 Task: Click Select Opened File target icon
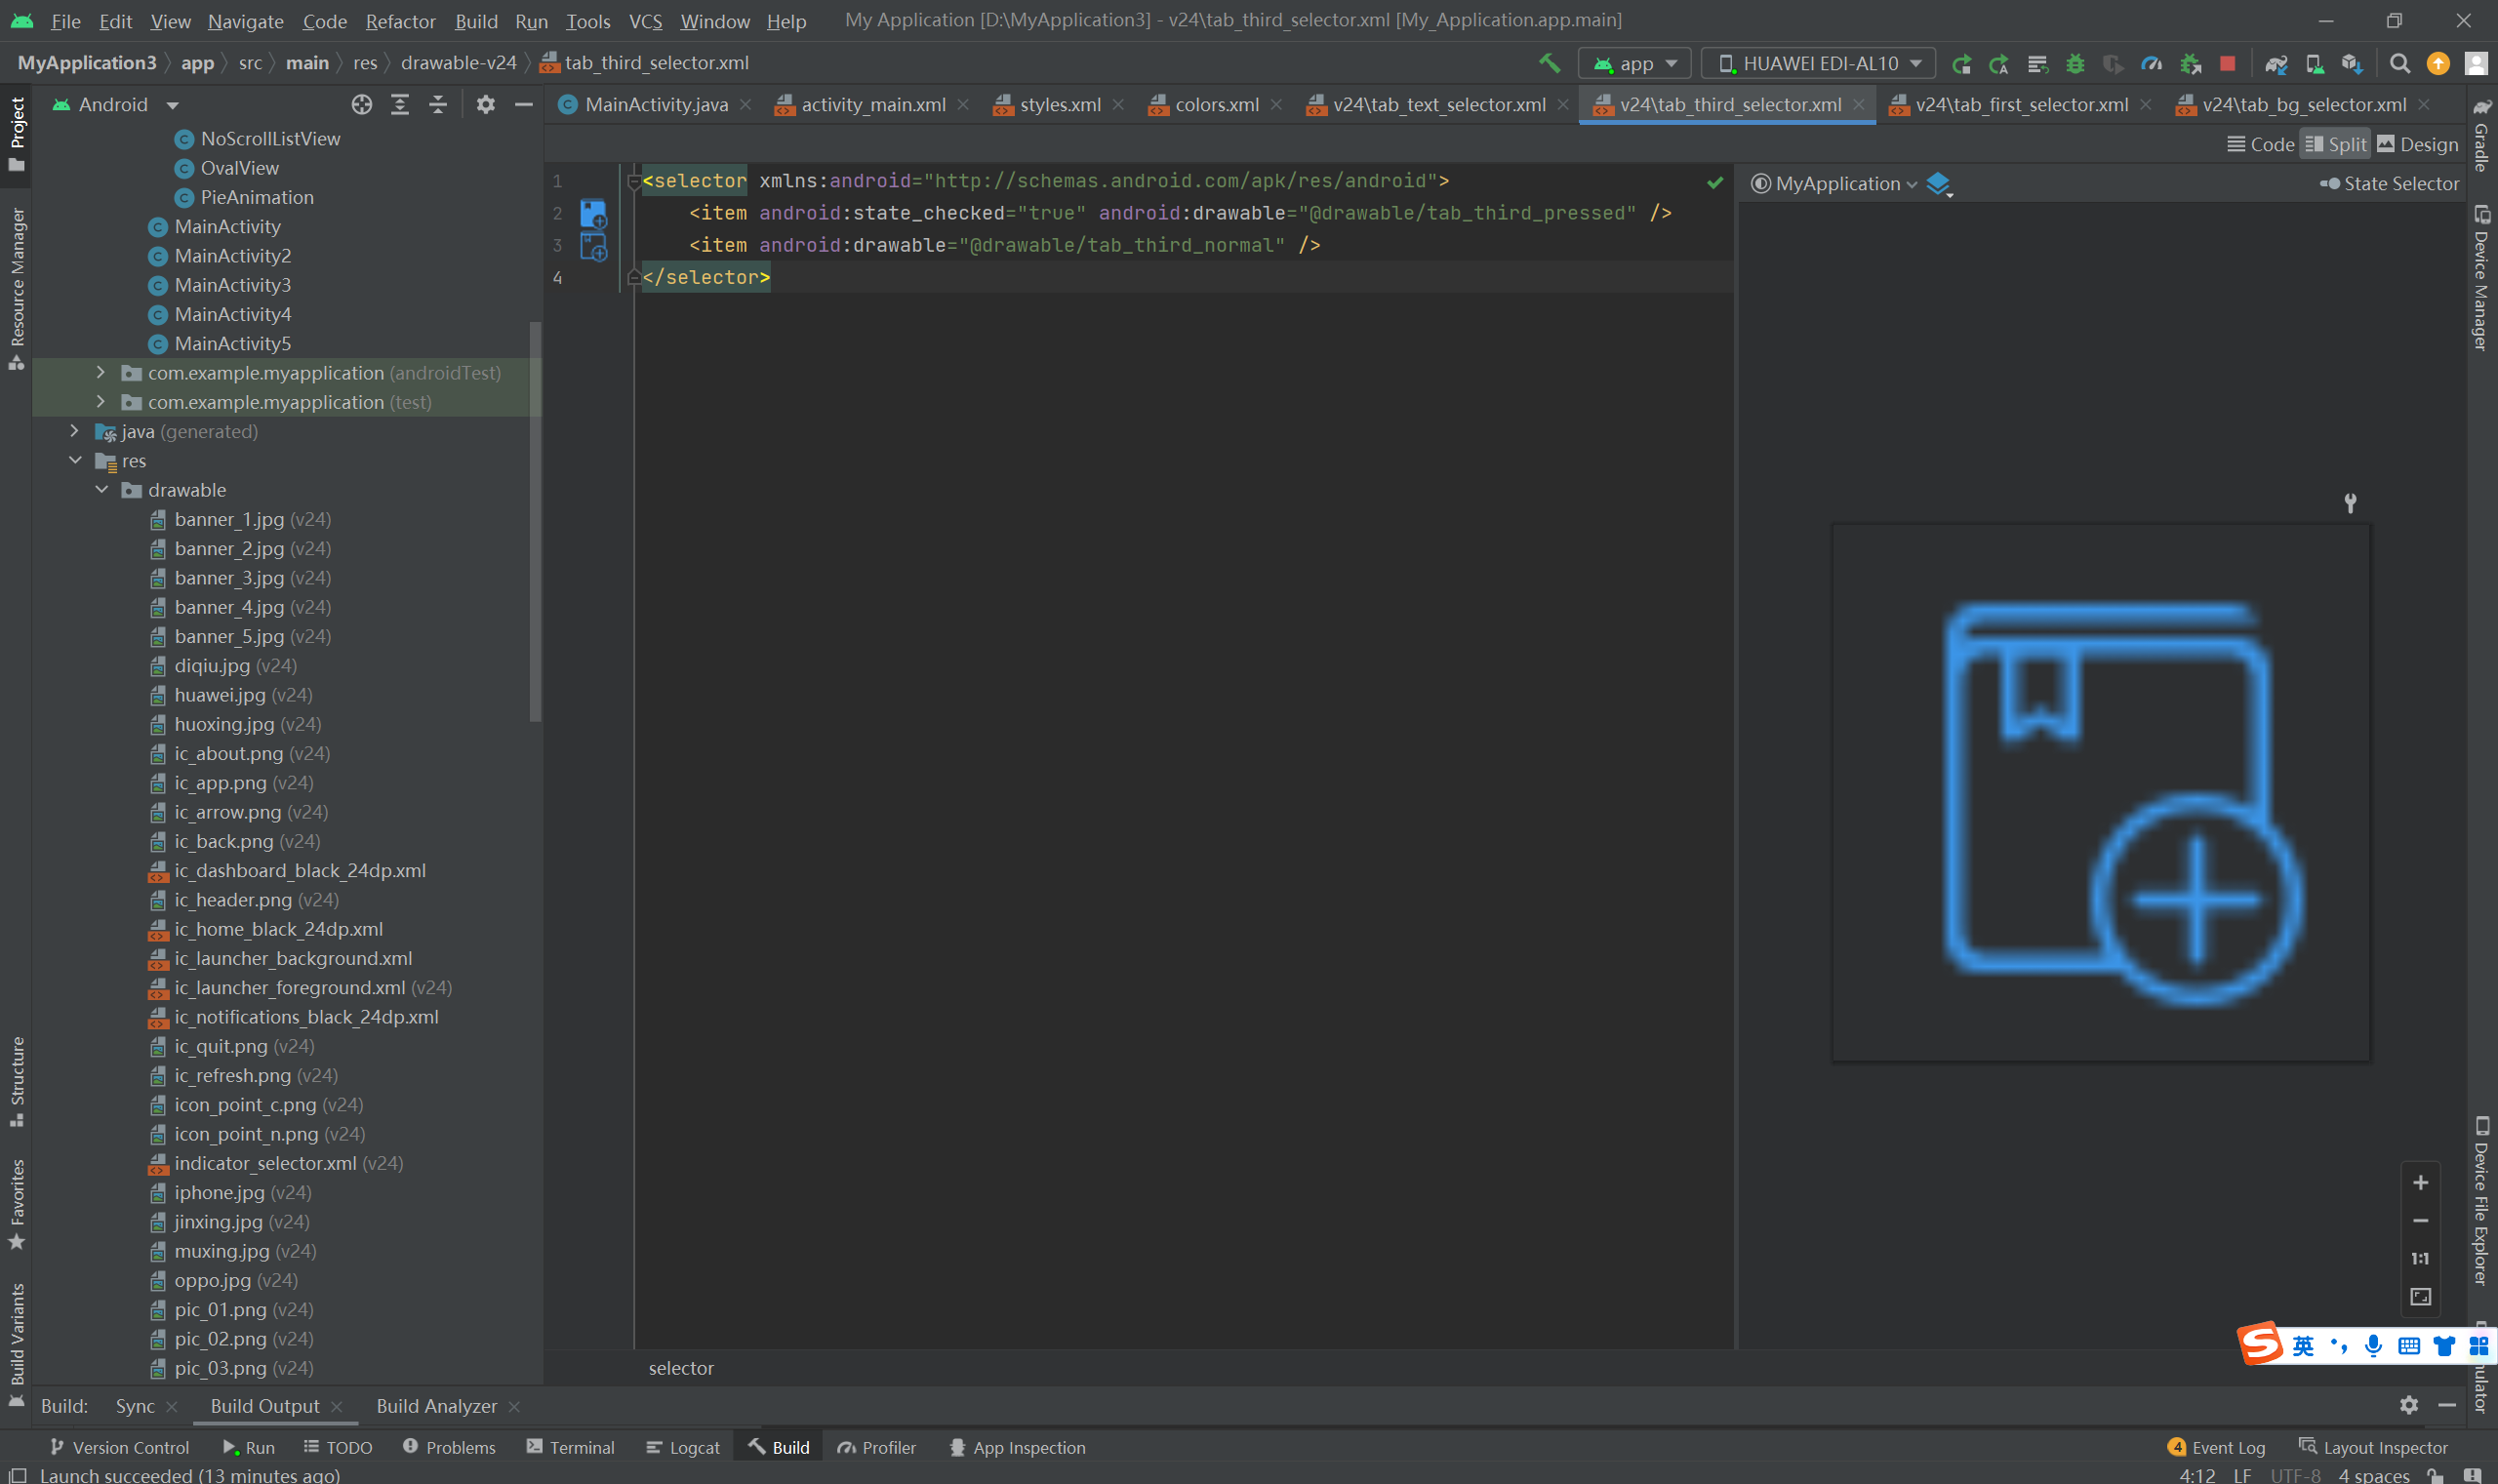pos(362,105)
